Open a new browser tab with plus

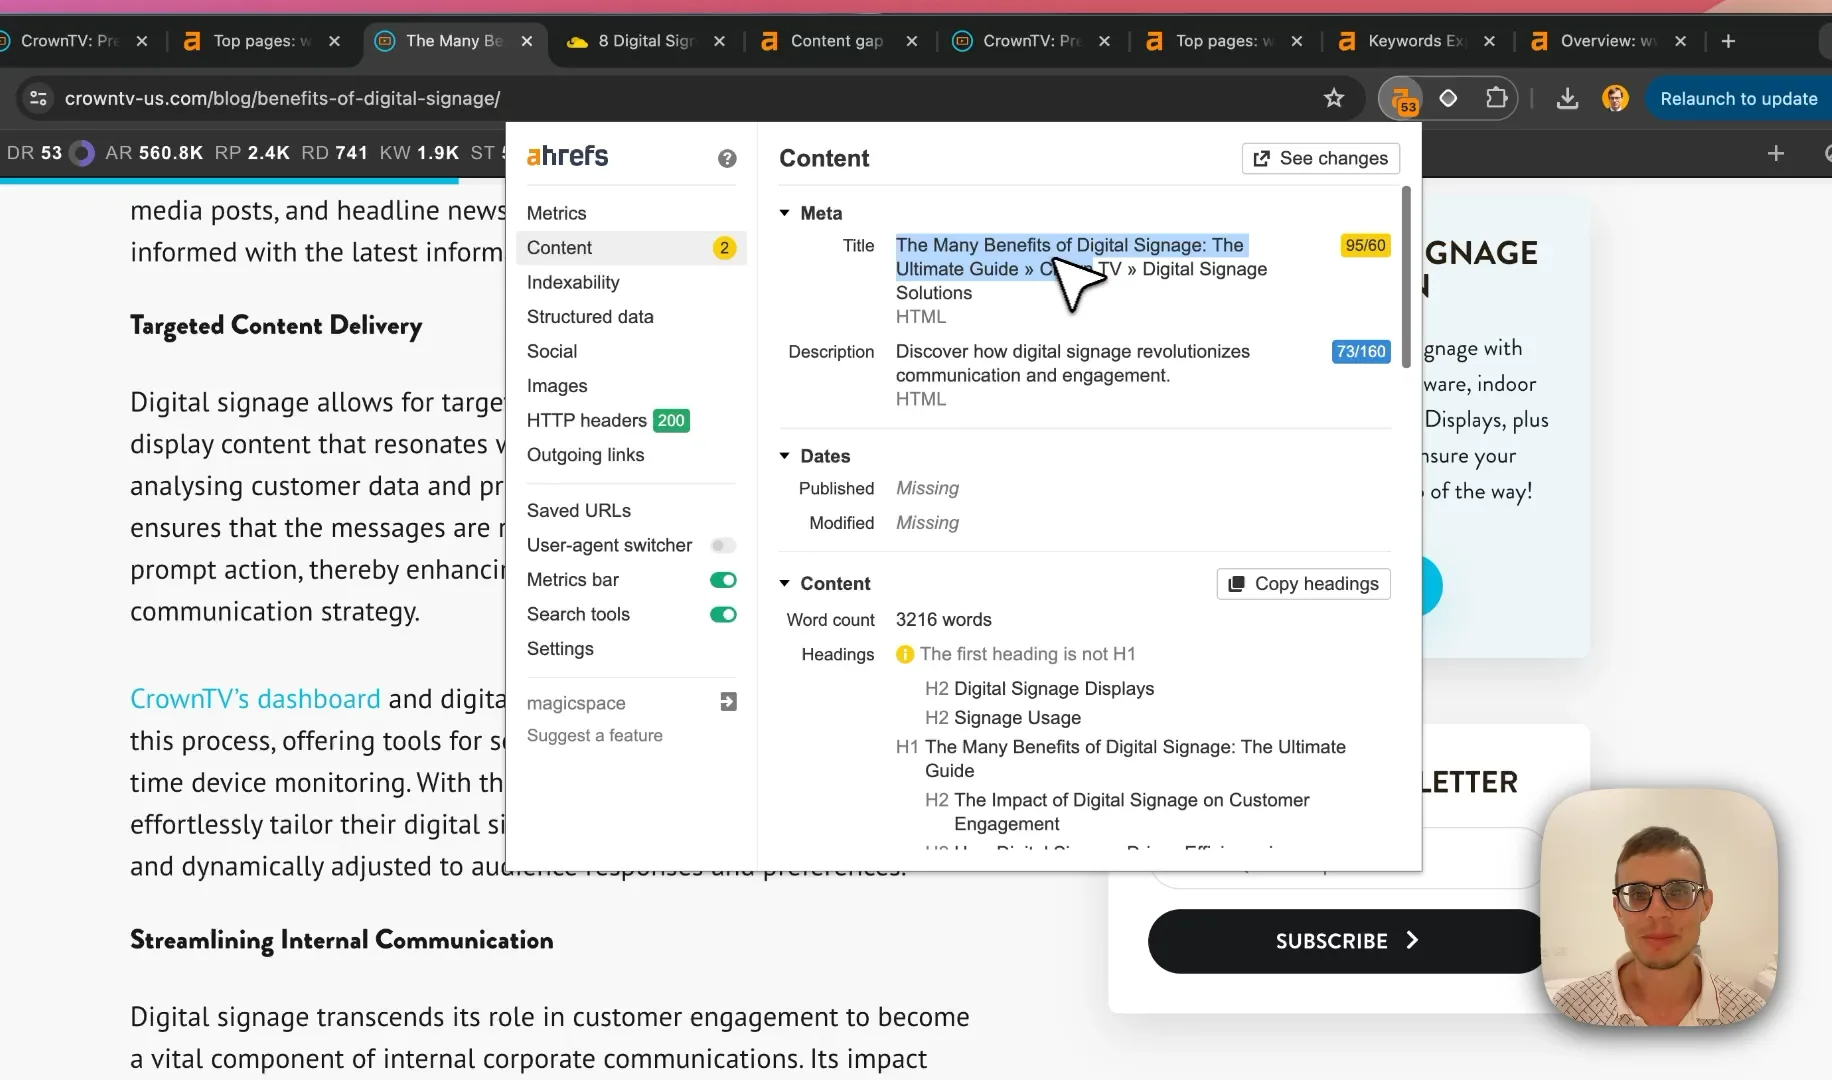(1728, 41)
